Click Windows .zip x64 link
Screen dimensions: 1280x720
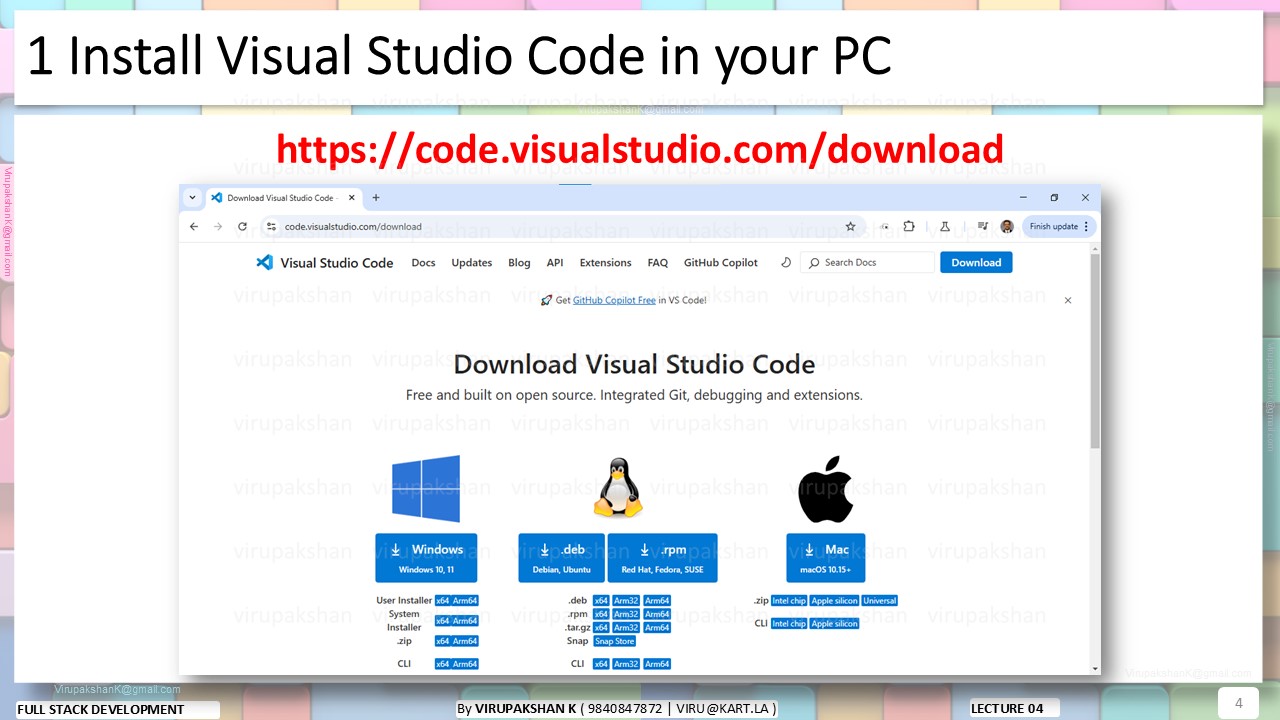442,641
